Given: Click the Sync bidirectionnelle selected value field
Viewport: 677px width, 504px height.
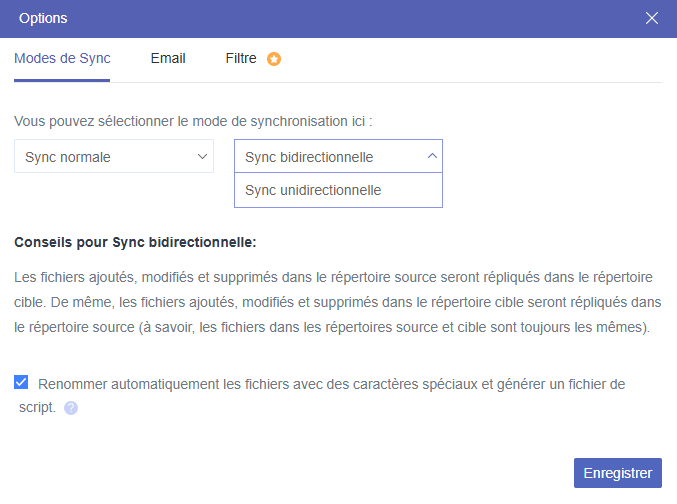Looking at the screenshot, I should 309,157.
